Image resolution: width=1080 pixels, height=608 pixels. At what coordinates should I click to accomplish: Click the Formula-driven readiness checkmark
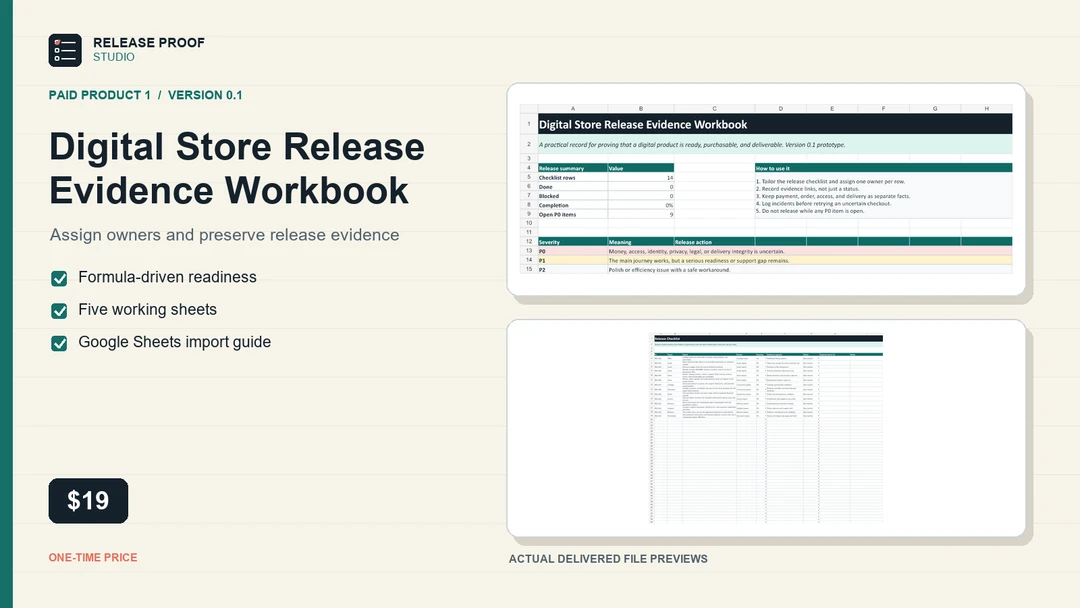[59, 278]
